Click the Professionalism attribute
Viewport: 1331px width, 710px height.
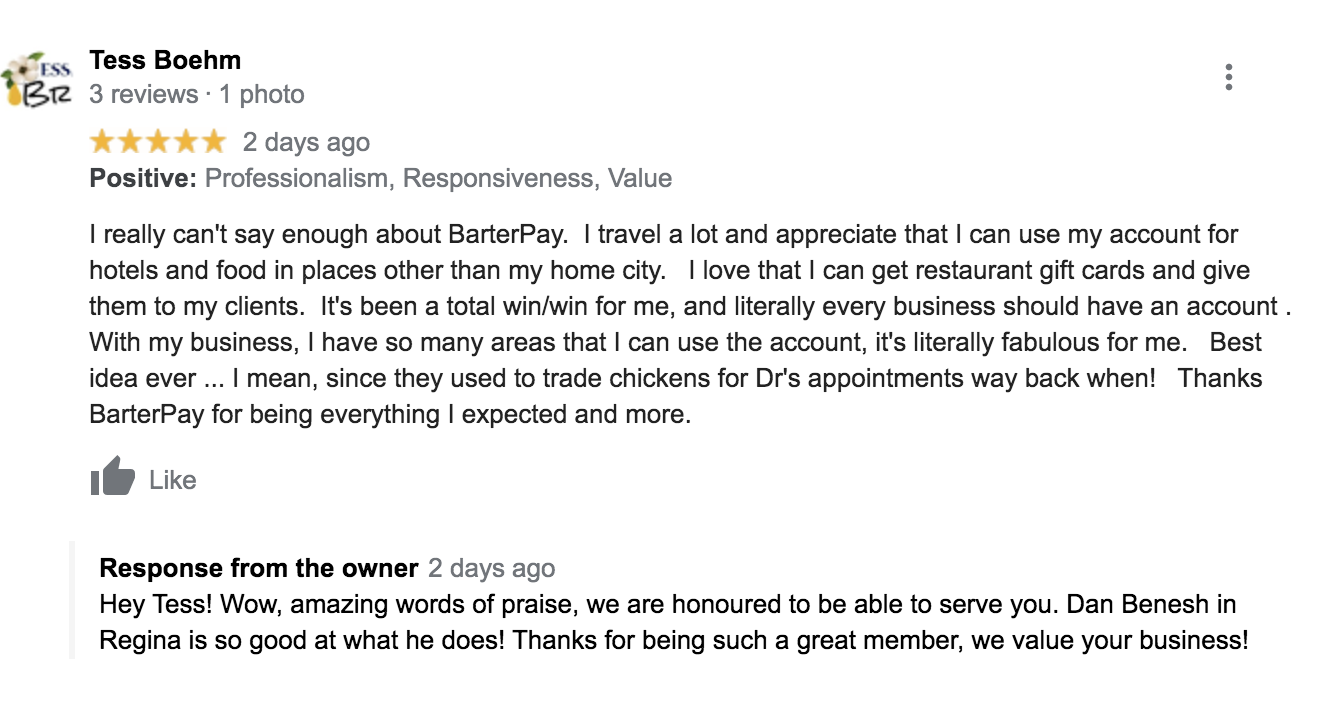click(296, 179)
